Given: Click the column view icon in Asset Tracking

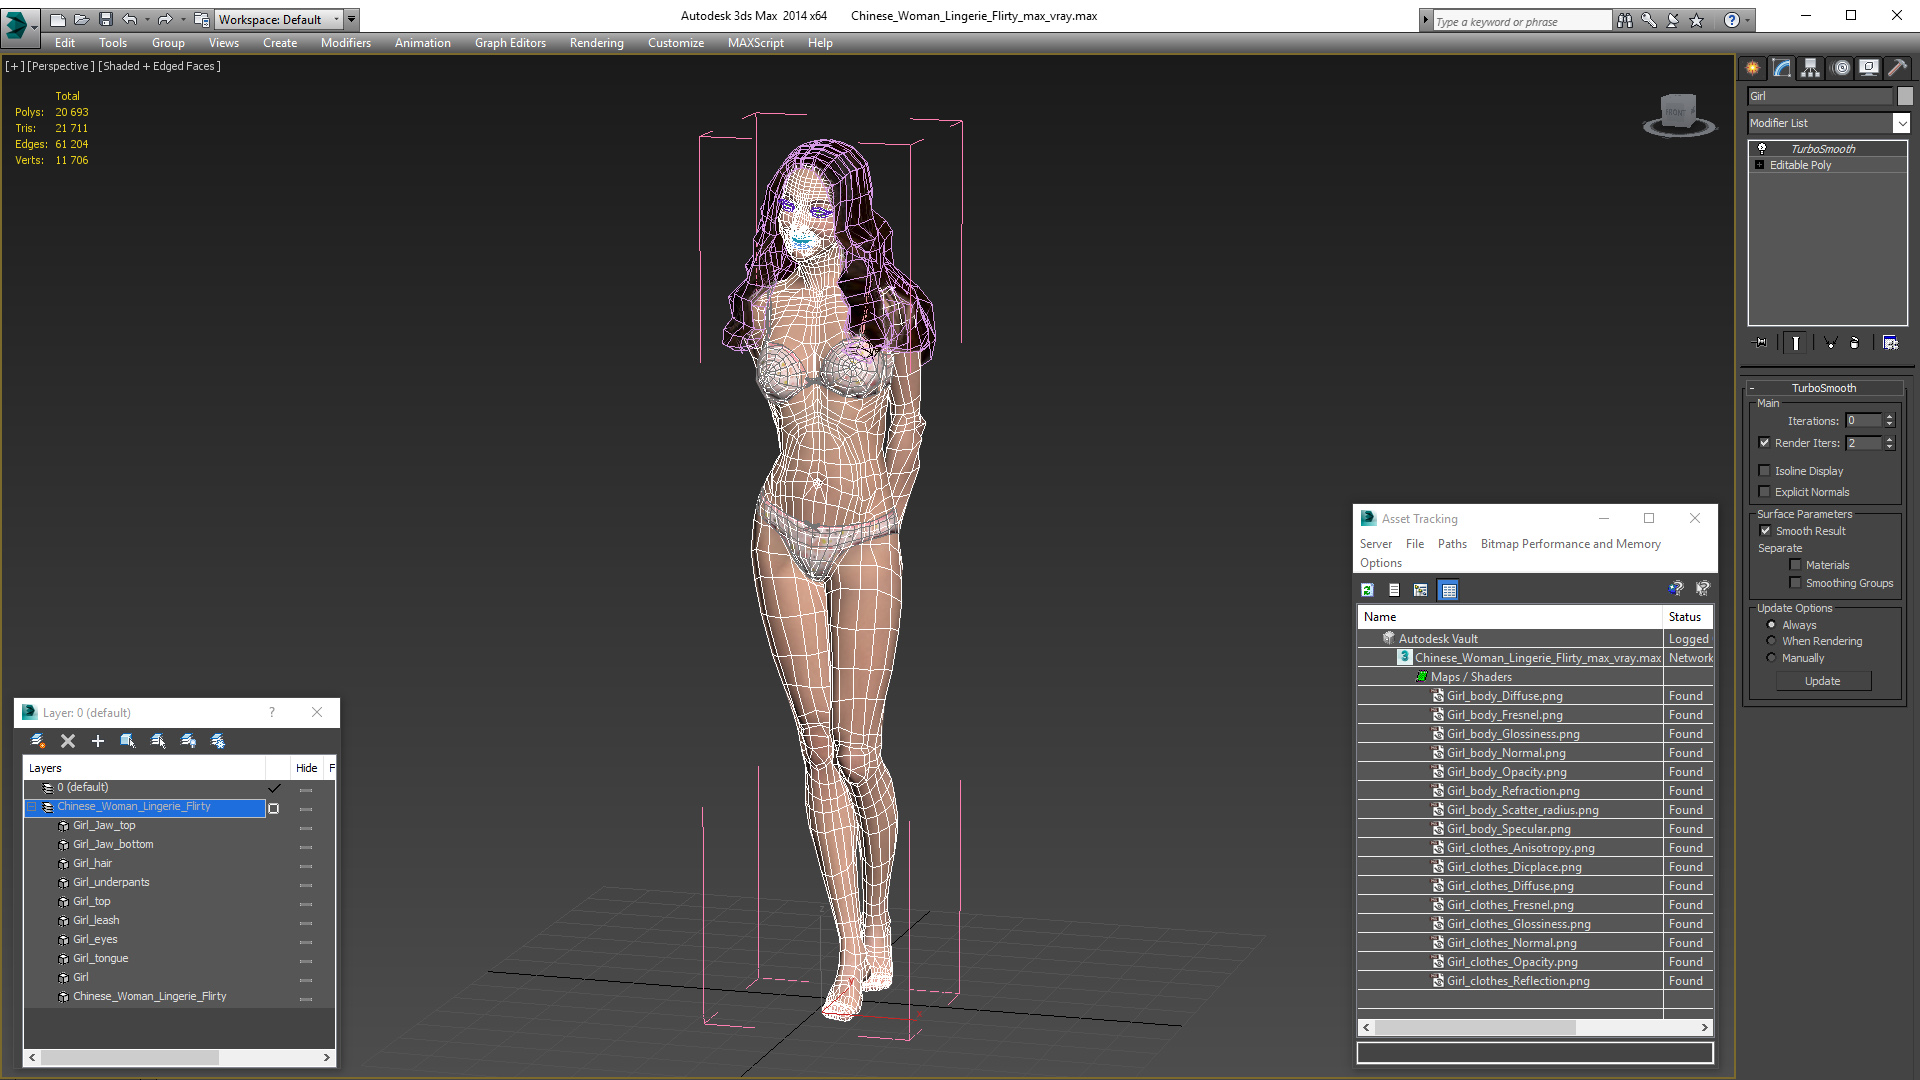Looking at the screenshot, I should tap(1447, 589).
